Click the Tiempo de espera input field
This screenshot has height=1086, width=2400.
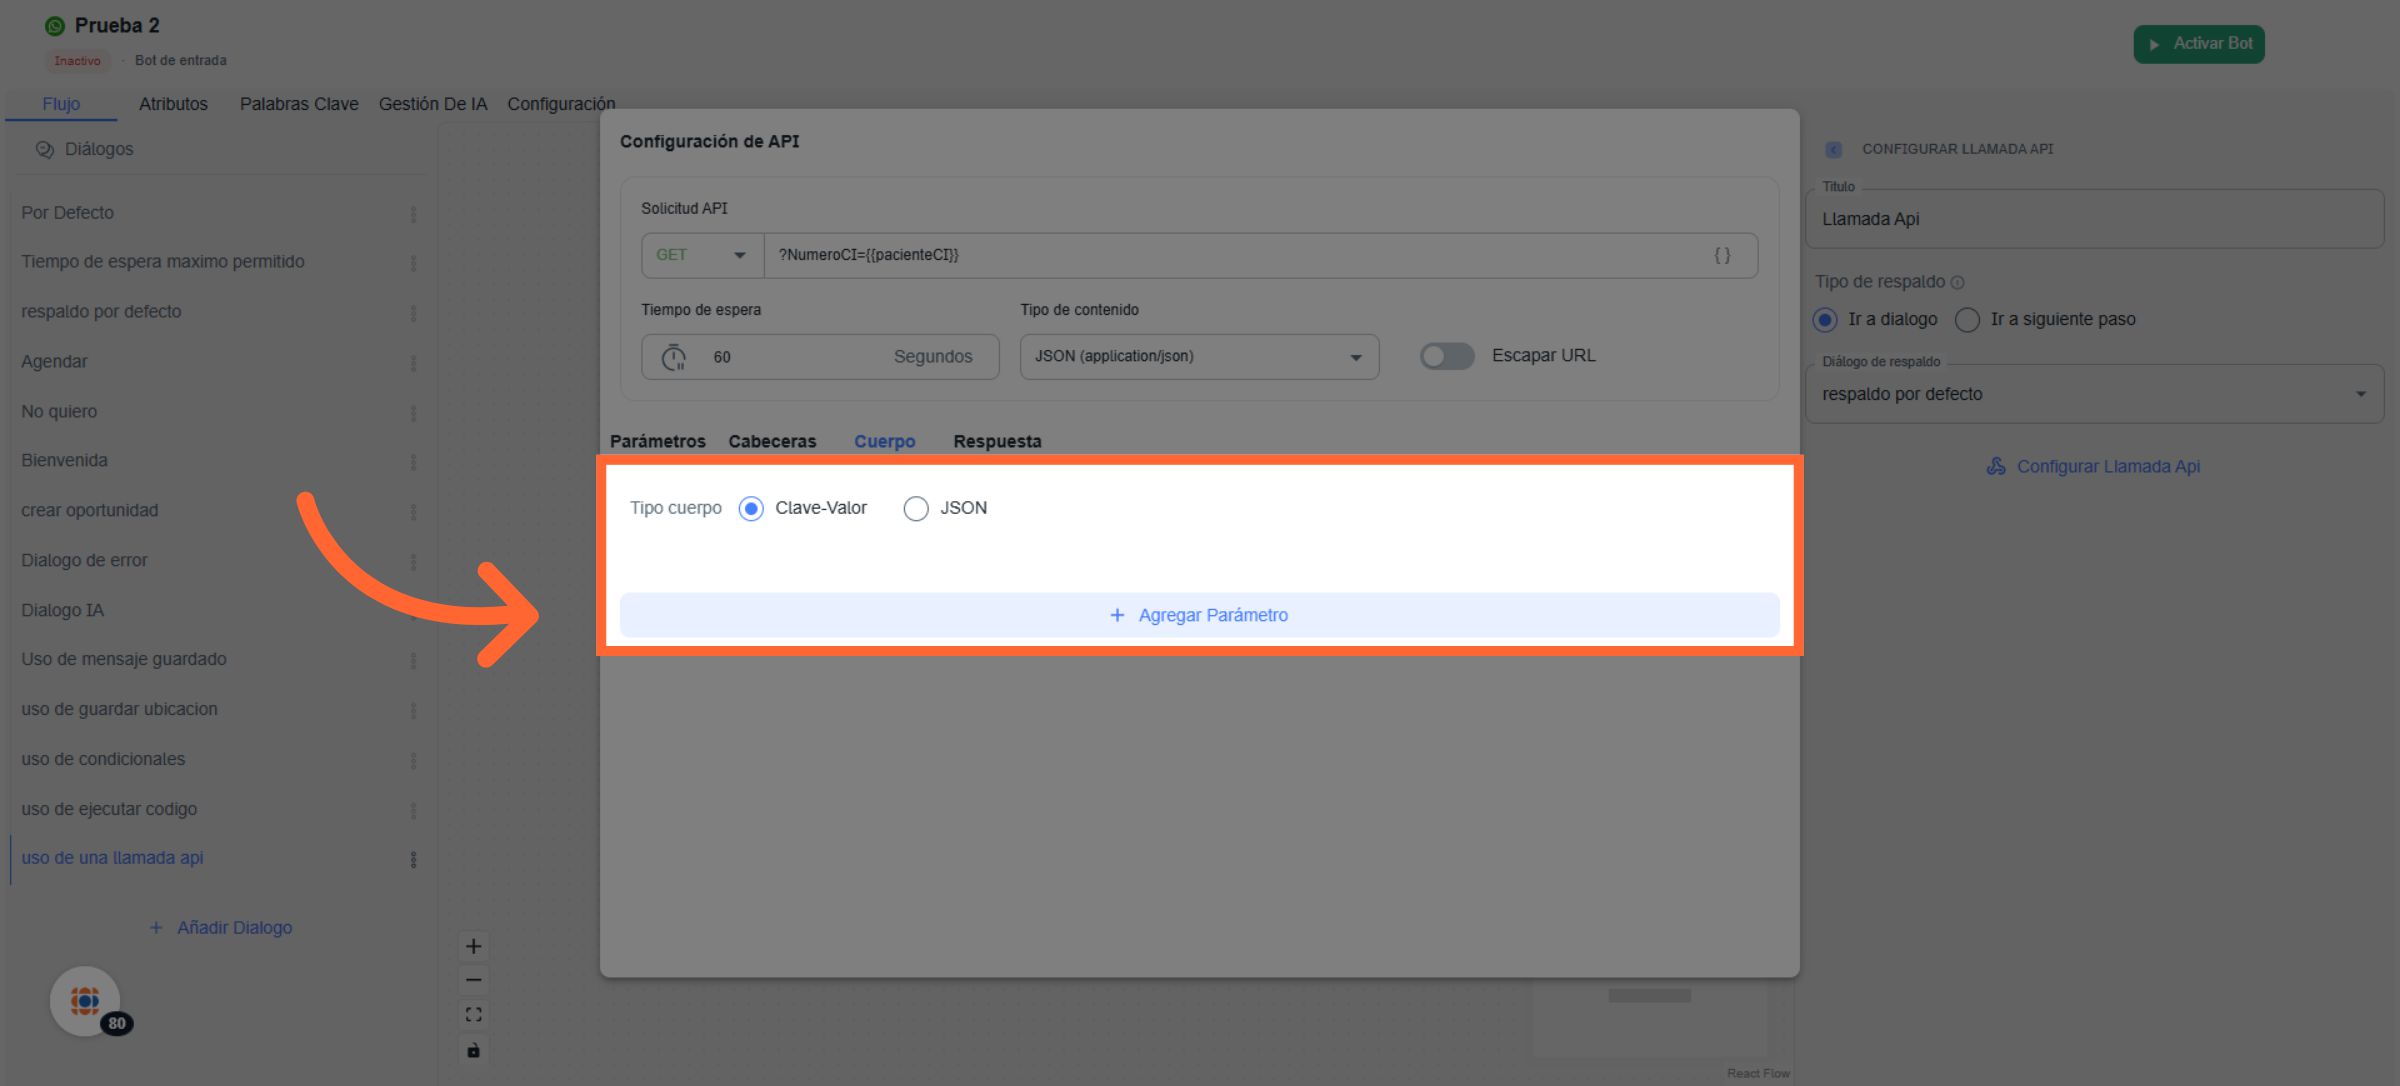(790, 357)
